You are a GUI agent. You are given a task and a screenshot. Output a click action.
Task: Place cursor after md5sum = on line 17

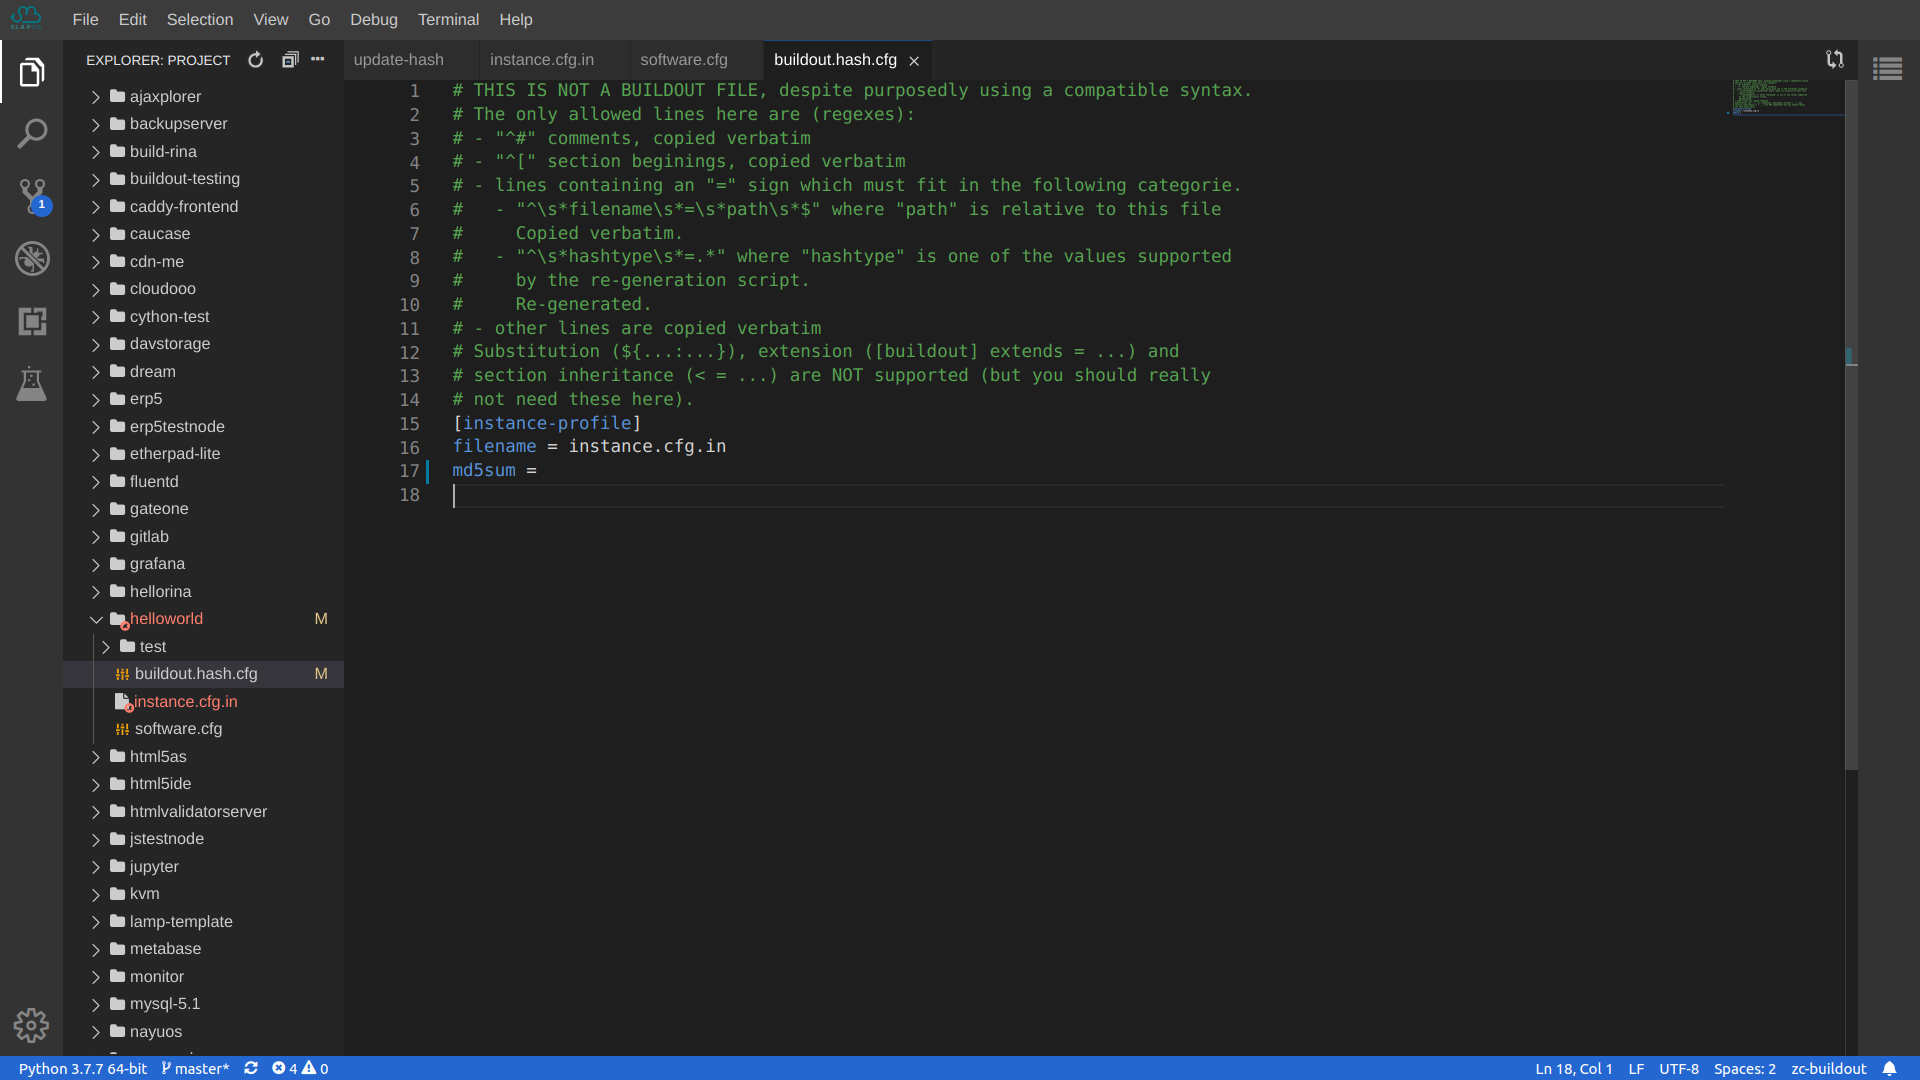click(x=540, y=471)
